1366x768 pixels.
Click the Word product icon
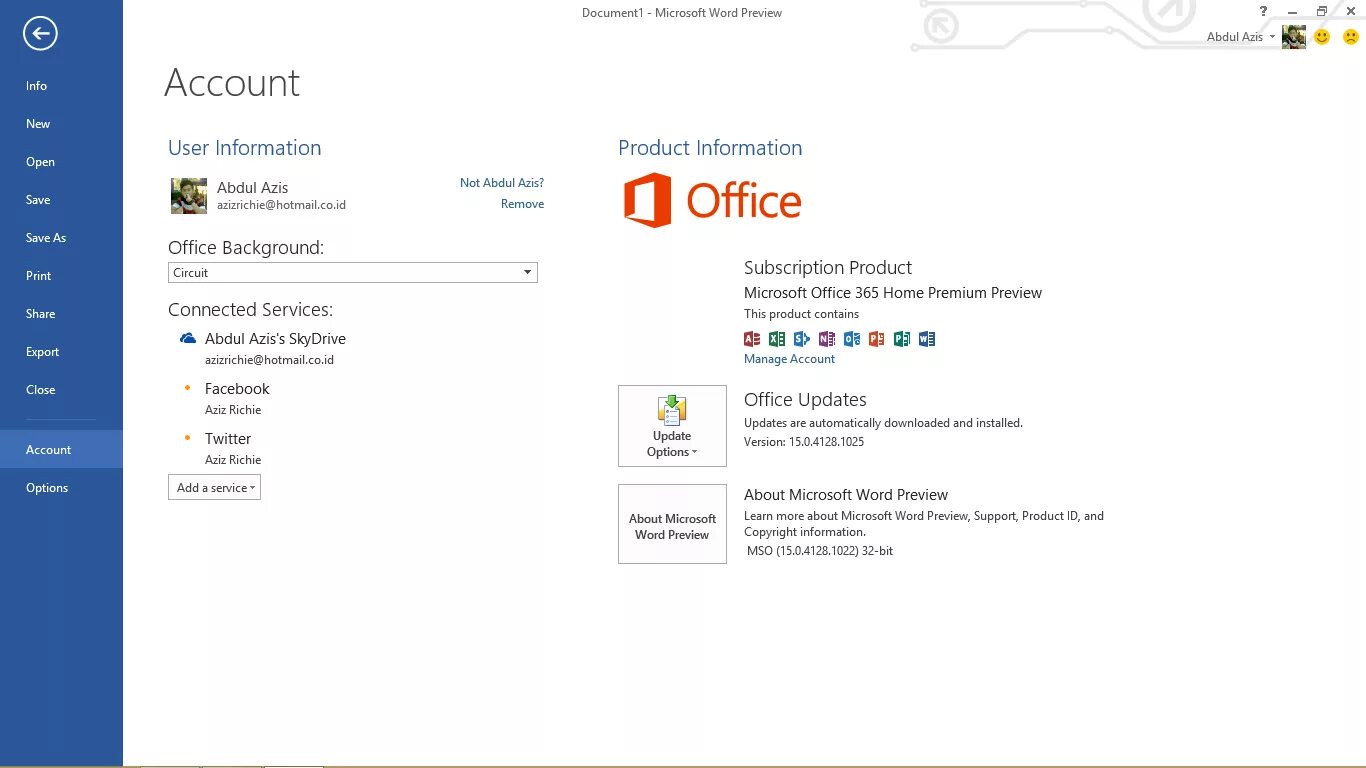(927, 339)
